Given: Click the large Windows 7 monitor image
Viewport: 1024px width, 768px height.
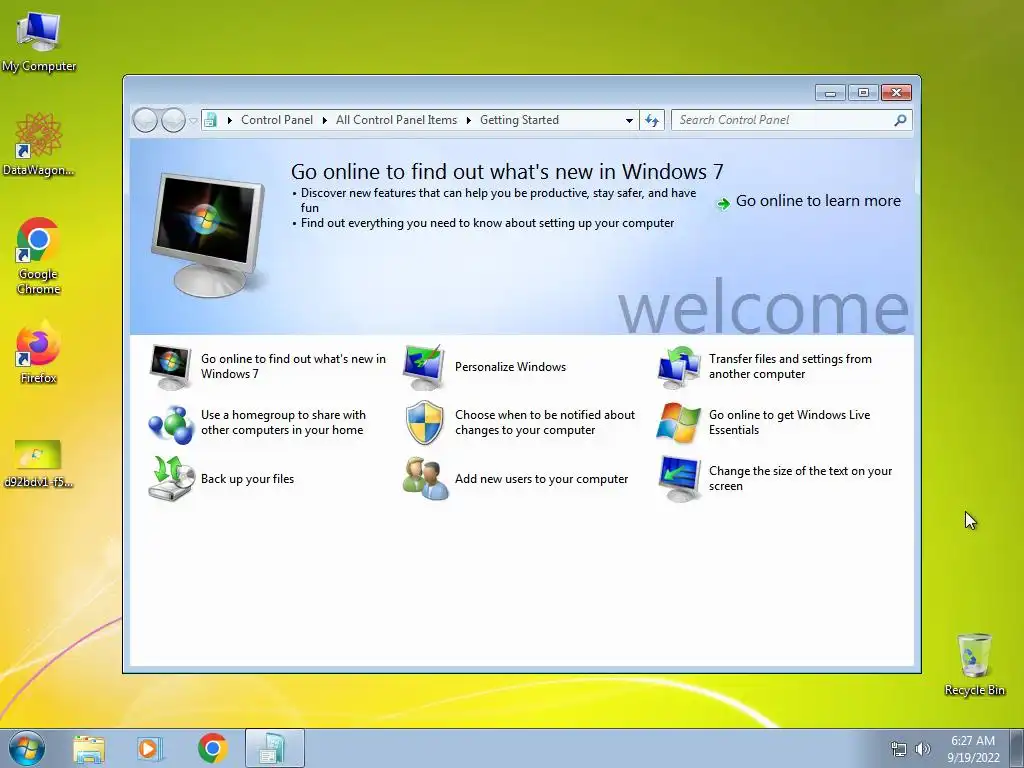Looking at the screenshot, I should pos(208,234).
